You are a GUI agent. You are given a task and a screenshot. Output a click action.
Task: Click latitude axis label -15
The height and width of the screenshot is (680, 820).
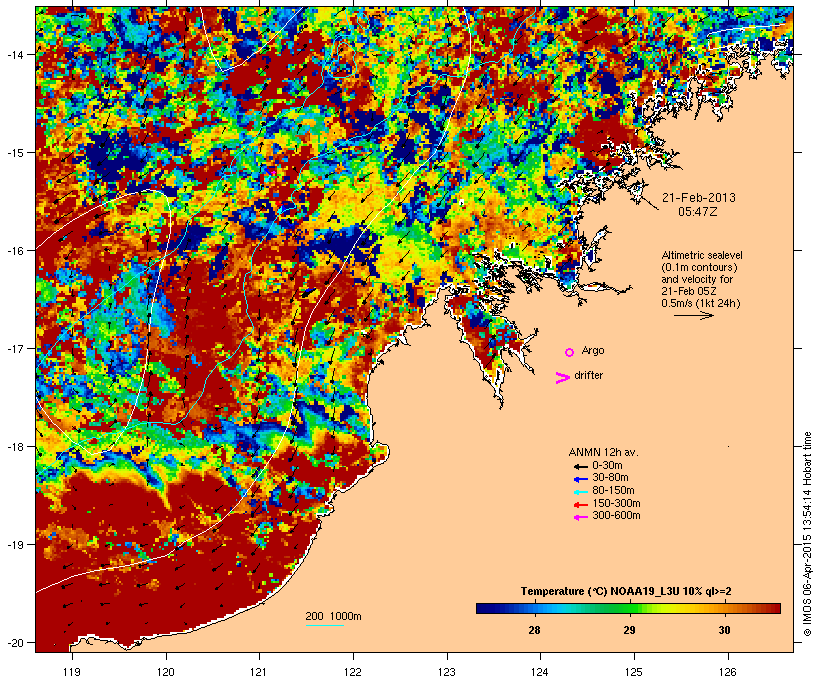coord(14,153)
